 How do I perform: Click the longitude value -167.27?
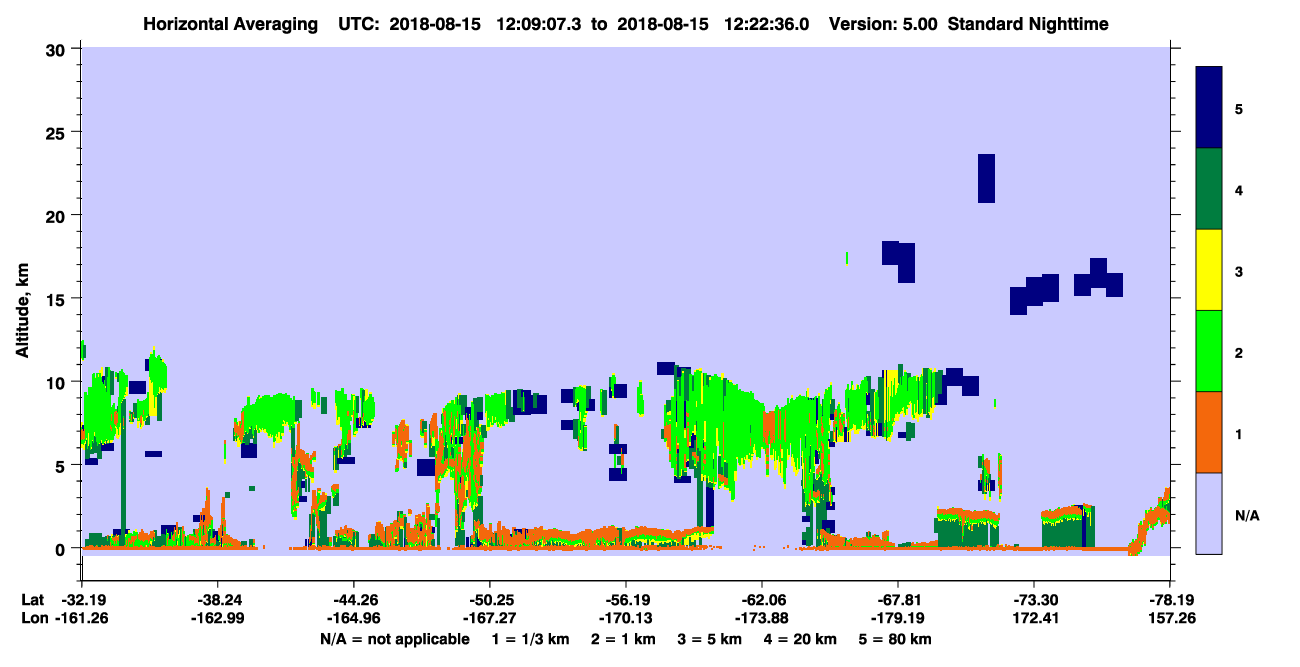(x=489, y=618)
